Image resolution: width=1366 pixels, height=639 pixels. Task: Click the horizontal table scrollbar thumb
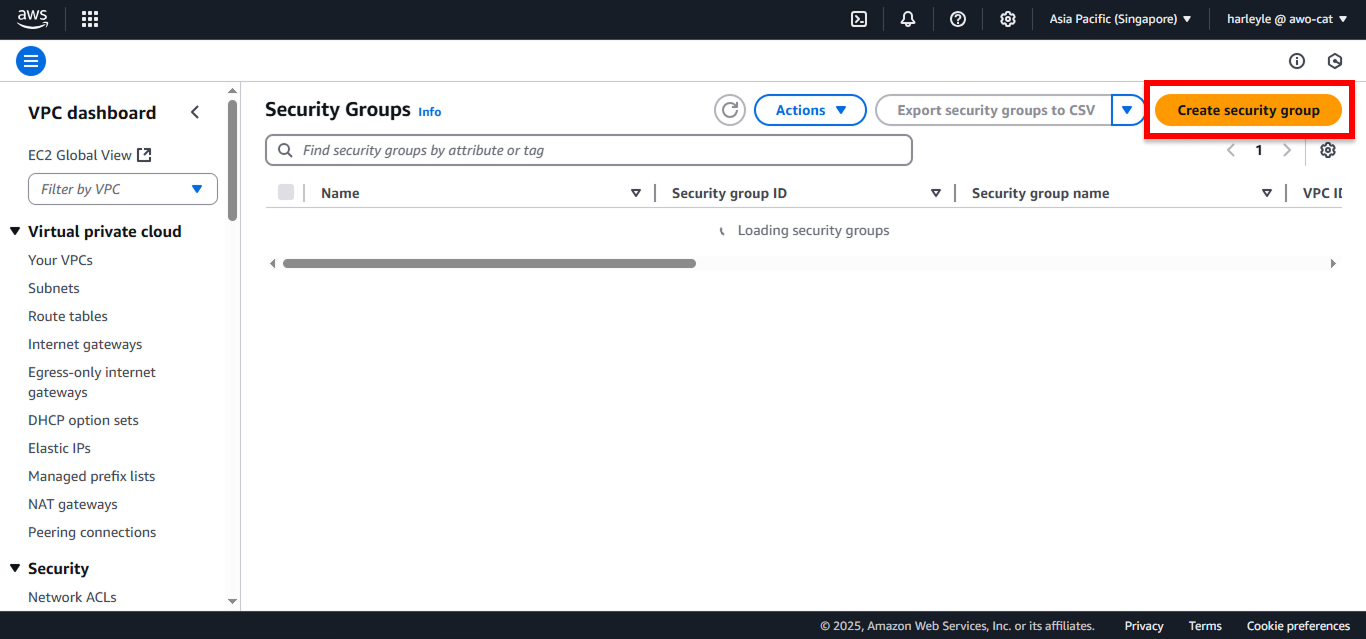(x=489, y=264)
